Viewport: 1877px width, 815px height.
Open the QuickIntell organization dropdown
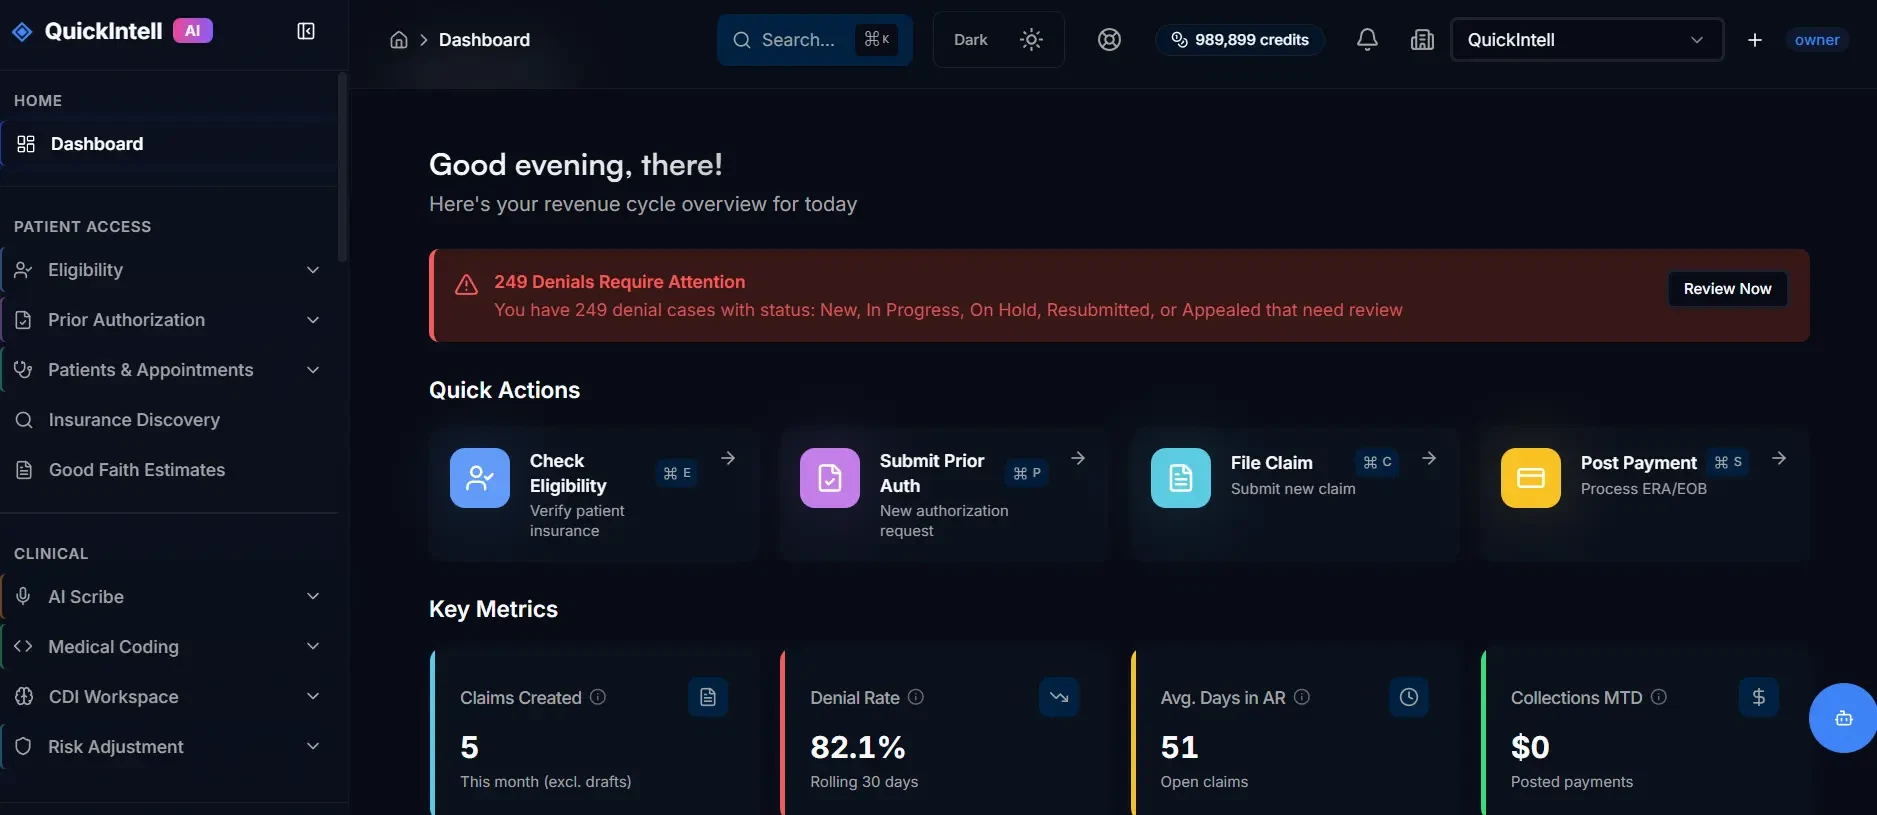click(x=1587, y=40)
